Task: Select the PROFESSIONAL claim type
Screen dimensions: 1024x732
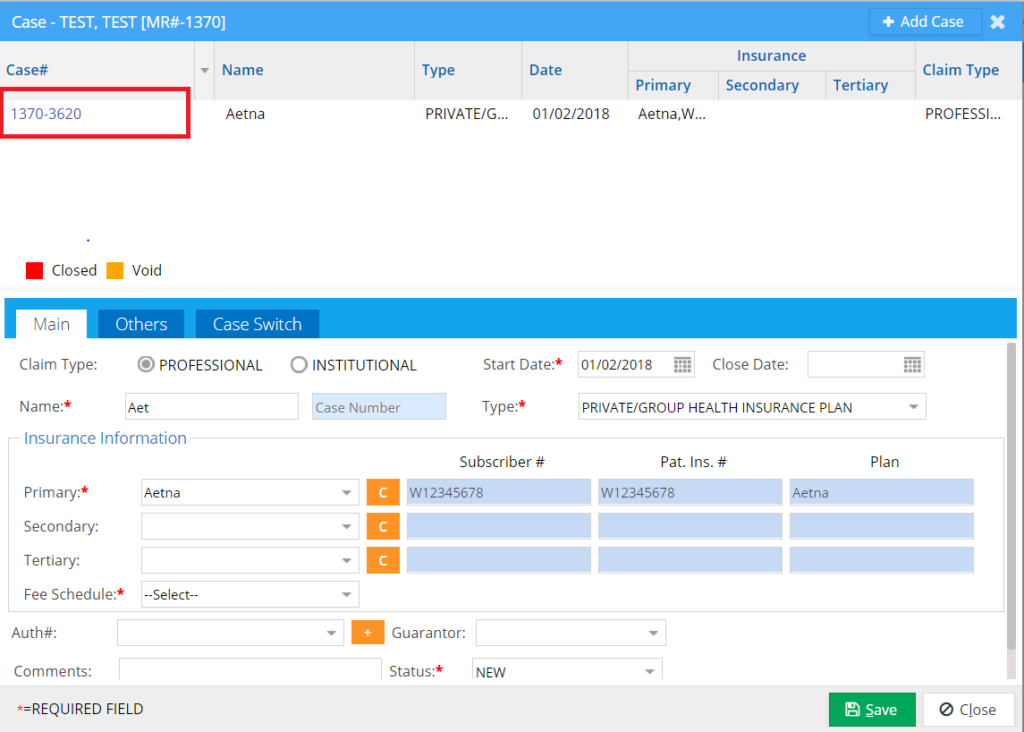Action: tap(146, 365)
